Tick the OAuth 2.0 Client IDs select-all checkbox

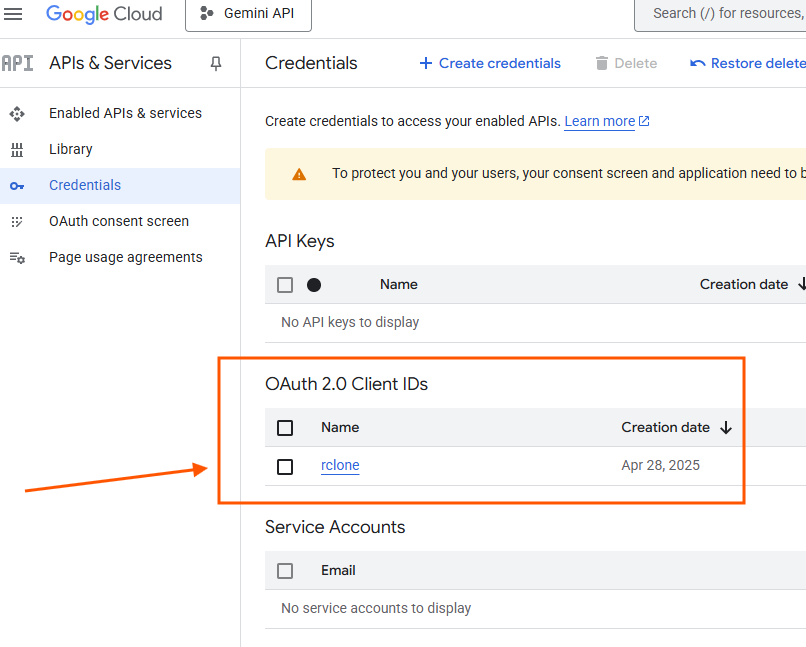[285, 428]
